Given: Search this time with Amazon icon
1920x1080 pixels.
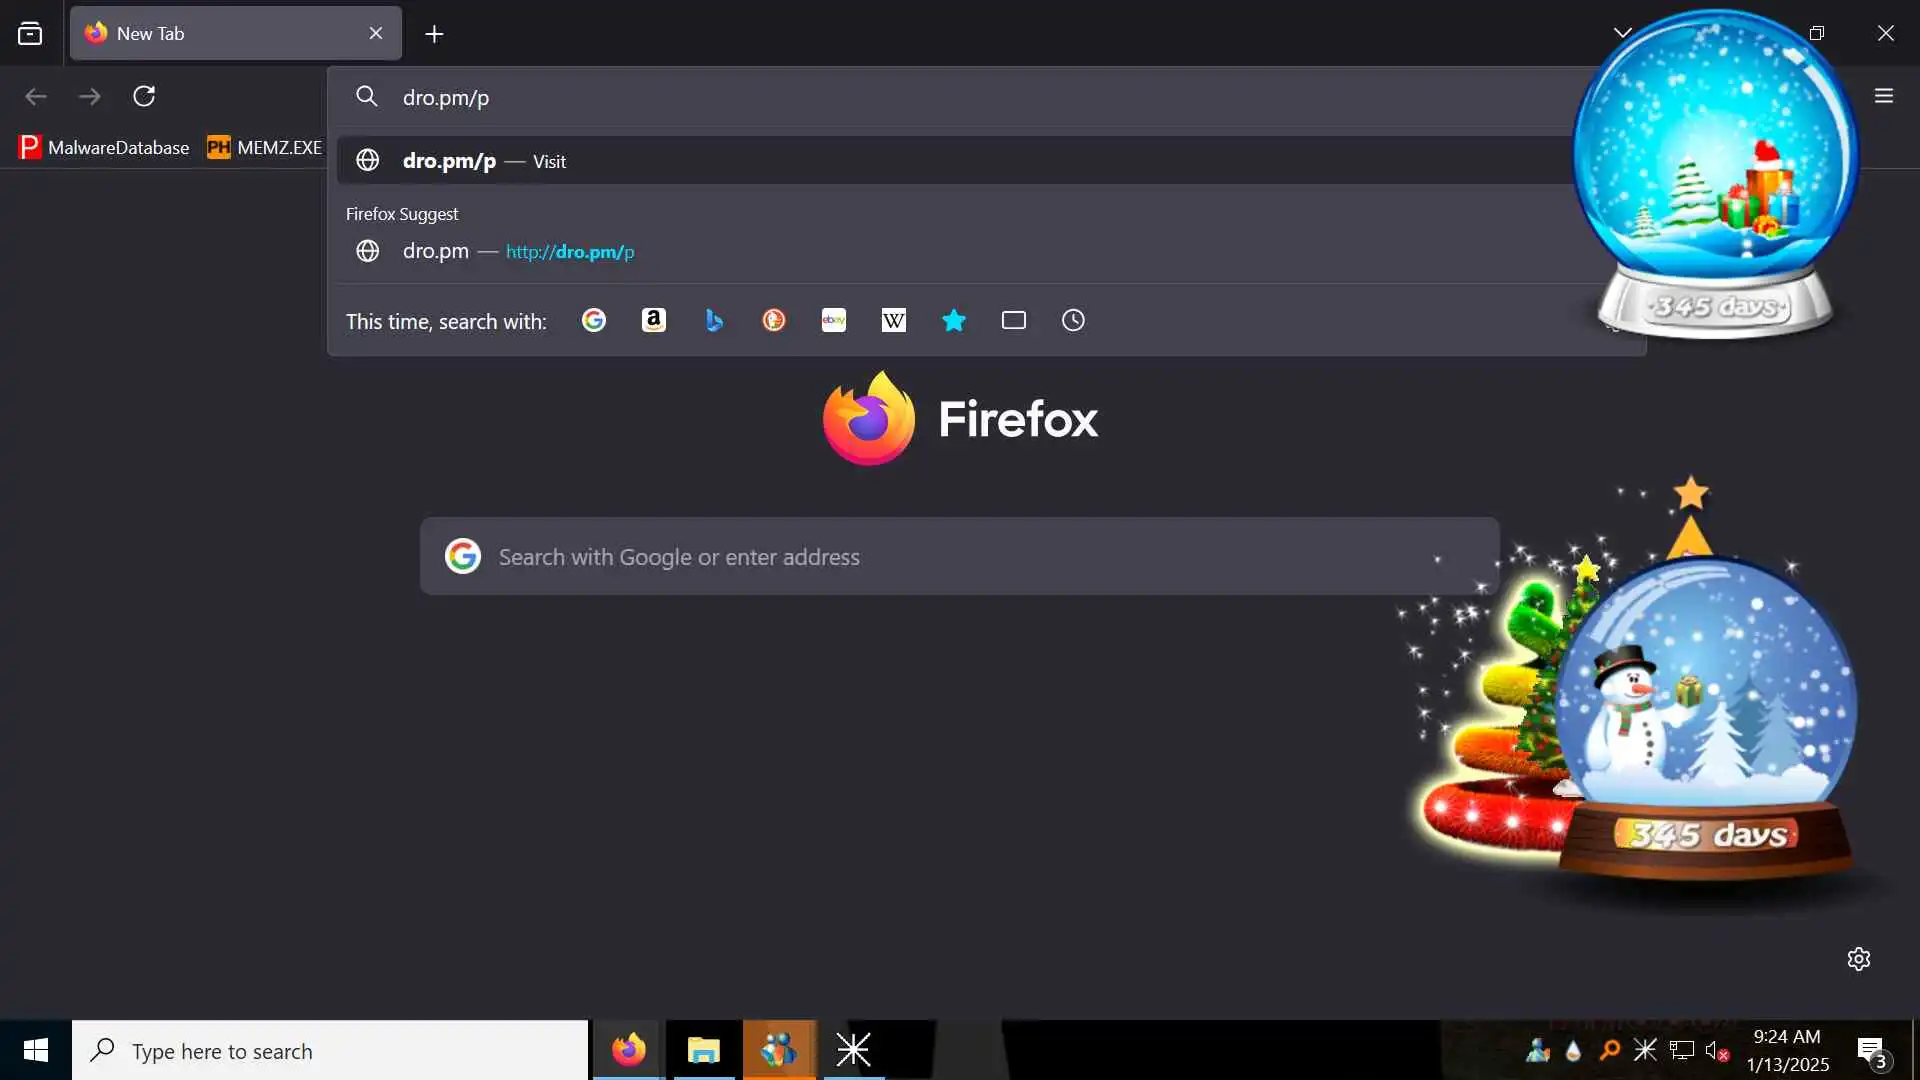Looking at the screenshot, I should 654,320.
